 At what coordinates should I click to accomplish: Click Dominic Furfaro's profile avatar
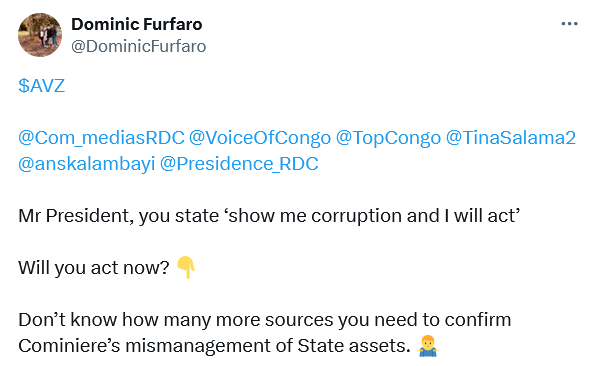tap(40, 35)
